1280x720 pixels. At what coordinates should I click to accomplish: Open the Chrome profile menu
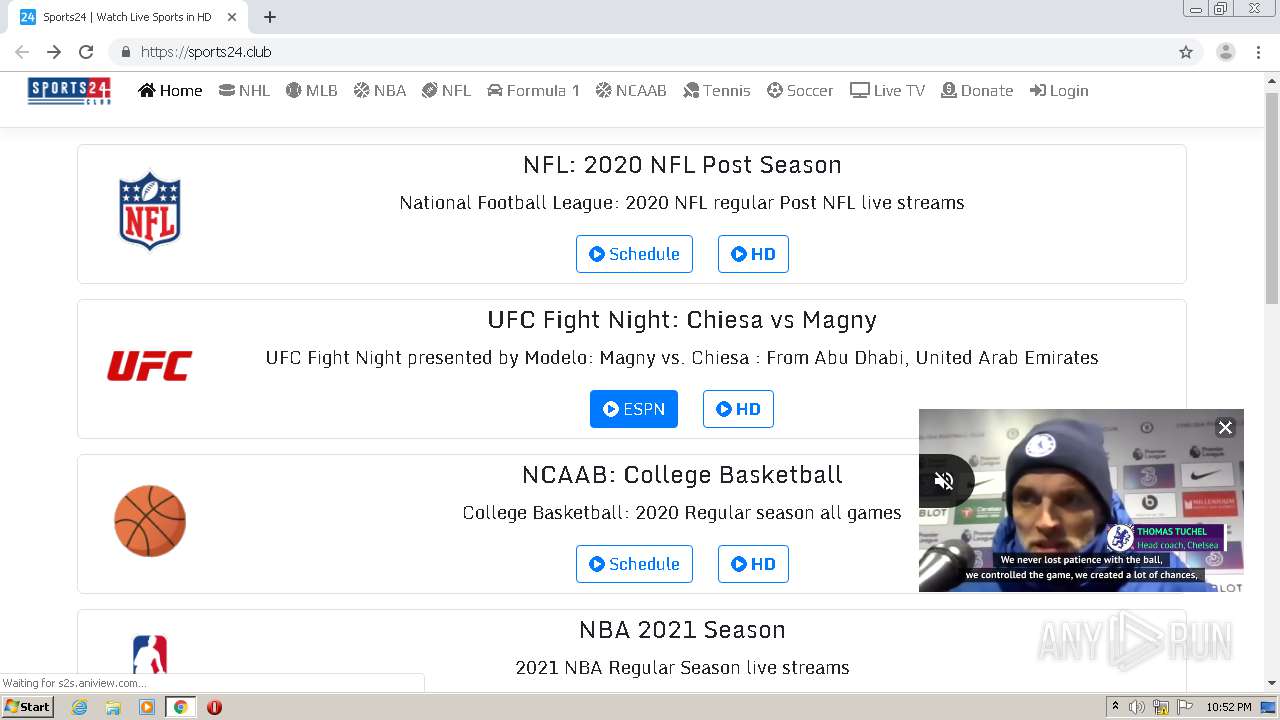click(x=1226, y=52)
